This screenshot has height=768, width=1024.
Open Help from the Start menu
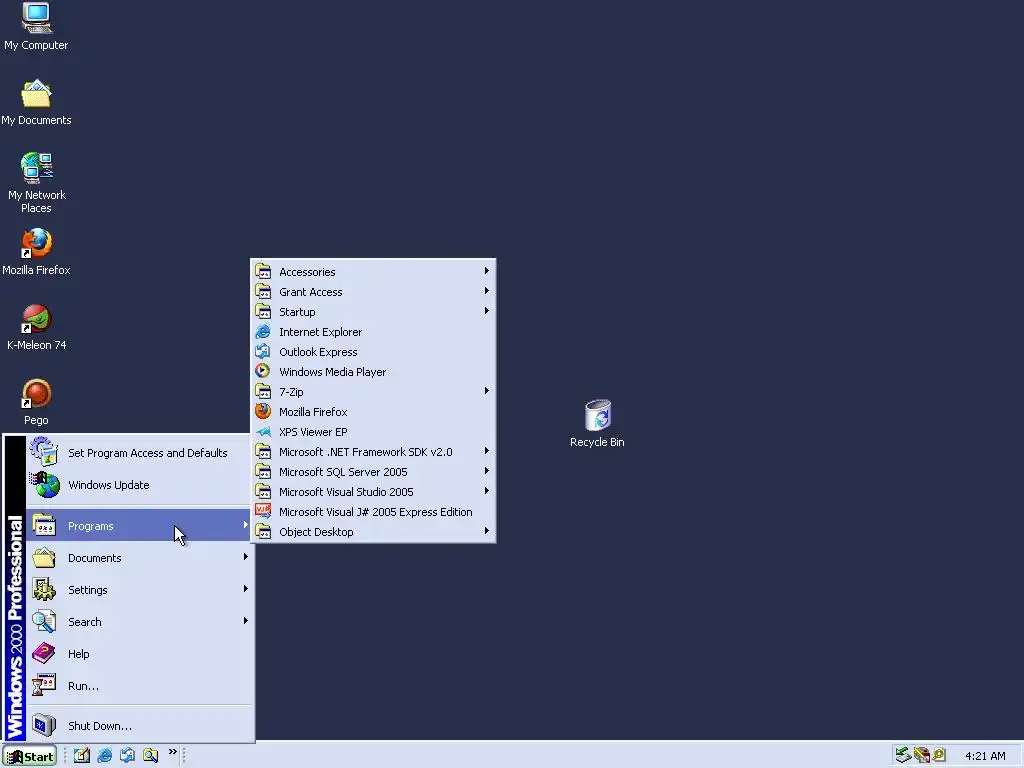[138, 654]
